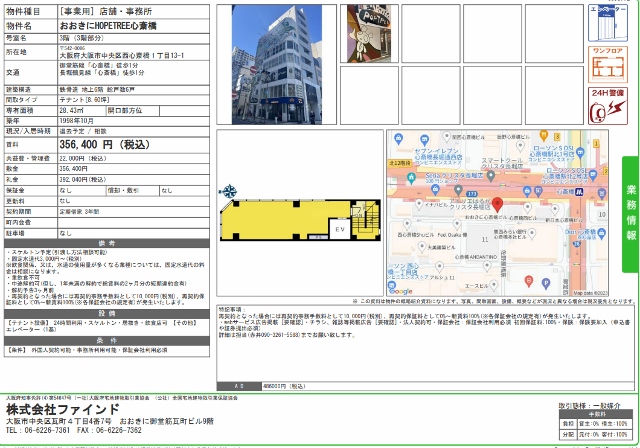Click the 条件 section header
This screenshot has width=640, height=448.
106,339
